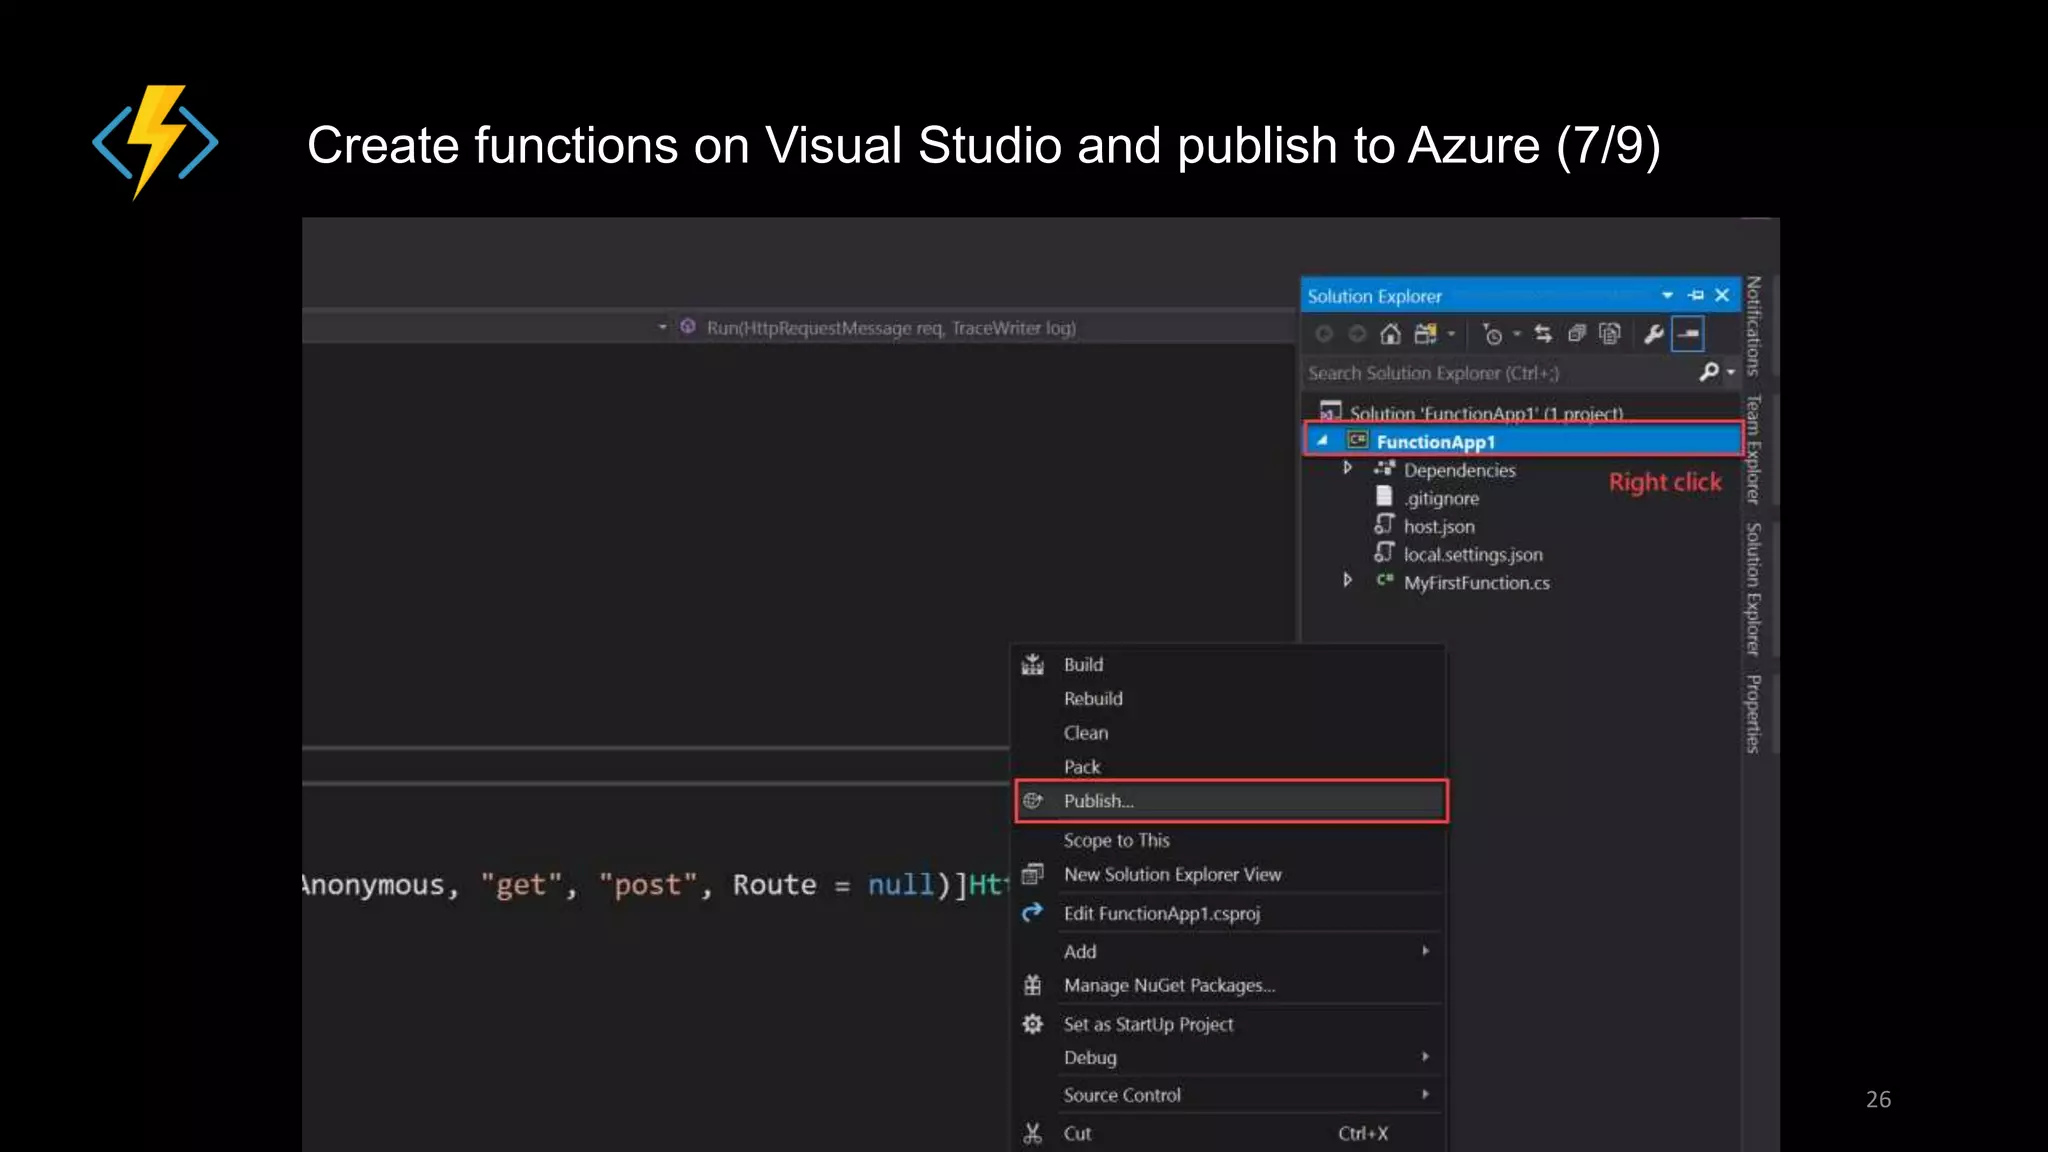Toggle Show All Files icon
2048x1152 pixels.
tap(1610, 334)
